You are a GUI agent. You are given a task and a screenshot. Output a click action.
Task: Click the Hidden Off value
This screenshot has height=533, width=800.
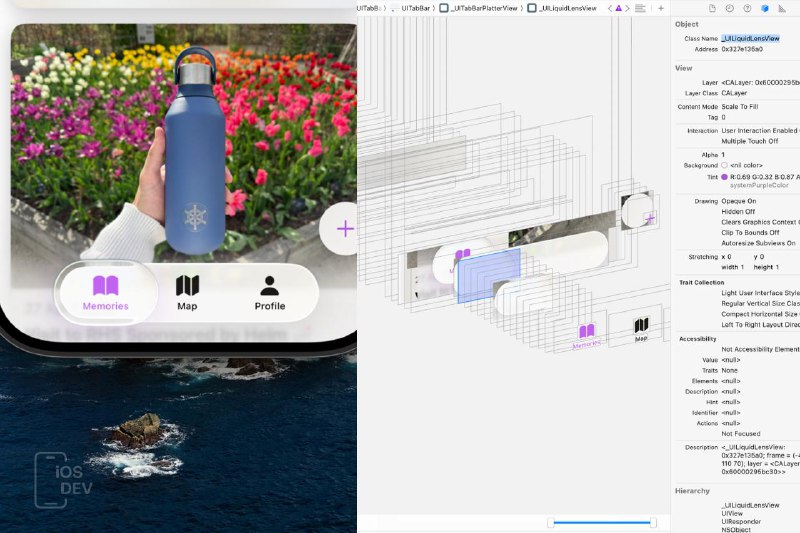pyautogui.click(x=738, y=211)
